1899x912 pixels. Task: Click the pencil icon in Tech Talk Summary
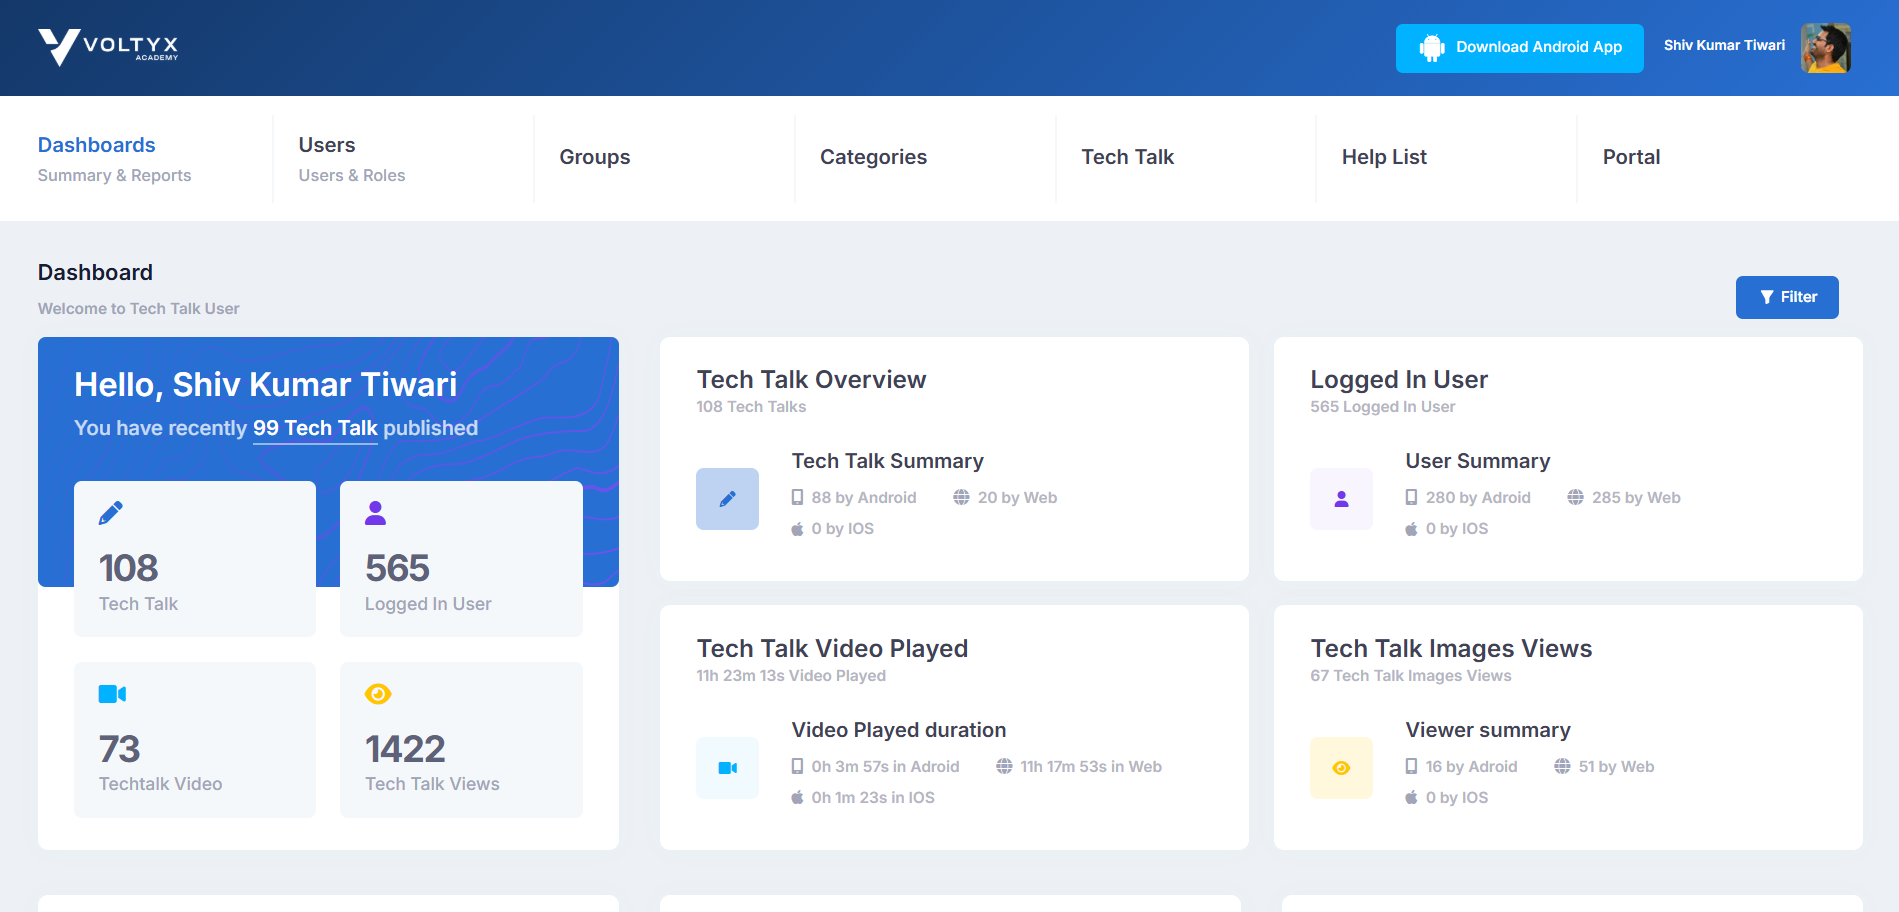[727, 499]
